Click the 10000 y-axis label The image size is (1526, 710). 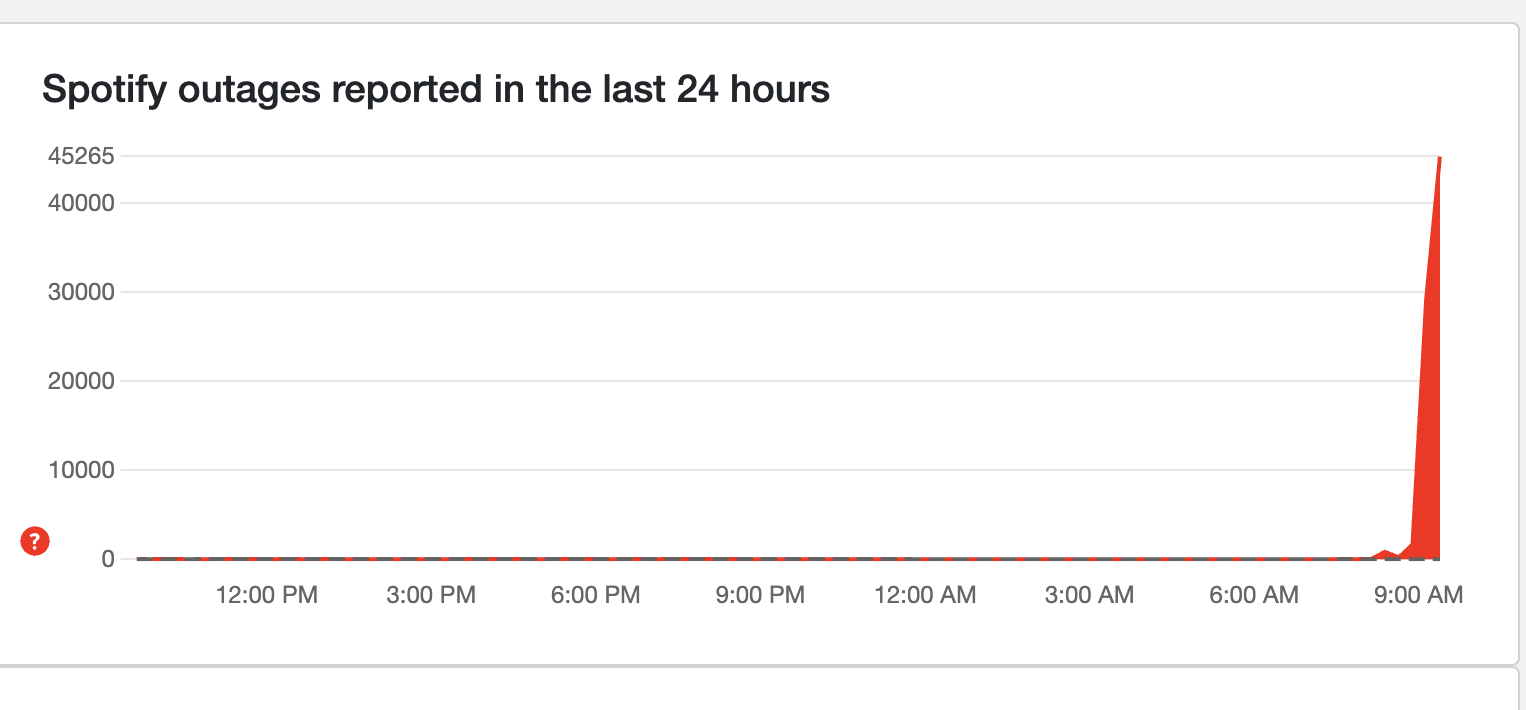81,470
